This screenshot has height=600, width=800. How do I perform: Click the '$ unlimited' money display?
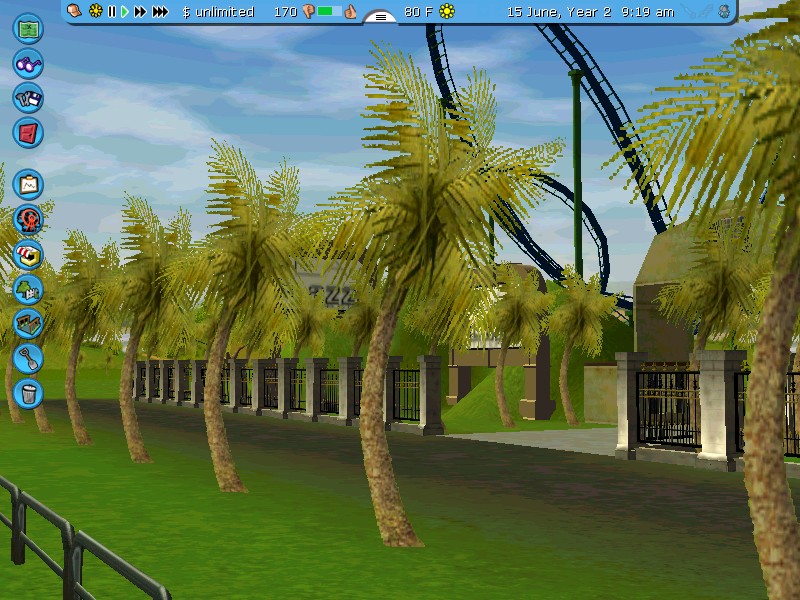point(218,12)
